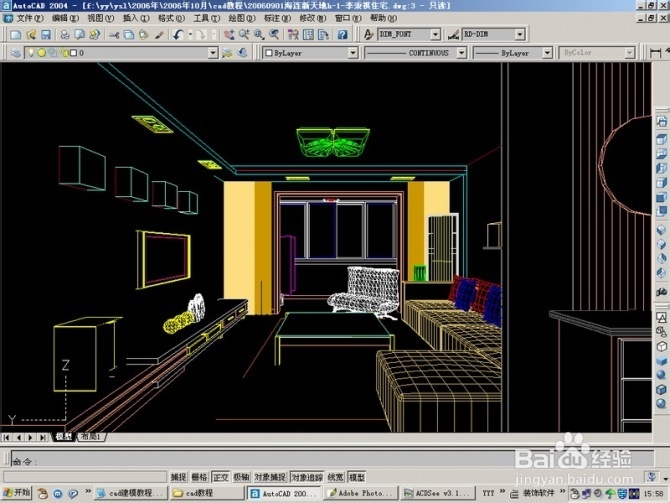This screenshot has width=670, height=503.
Task: Switch to Adobe Photoshop taskbar button
Action: pos(361,493)
